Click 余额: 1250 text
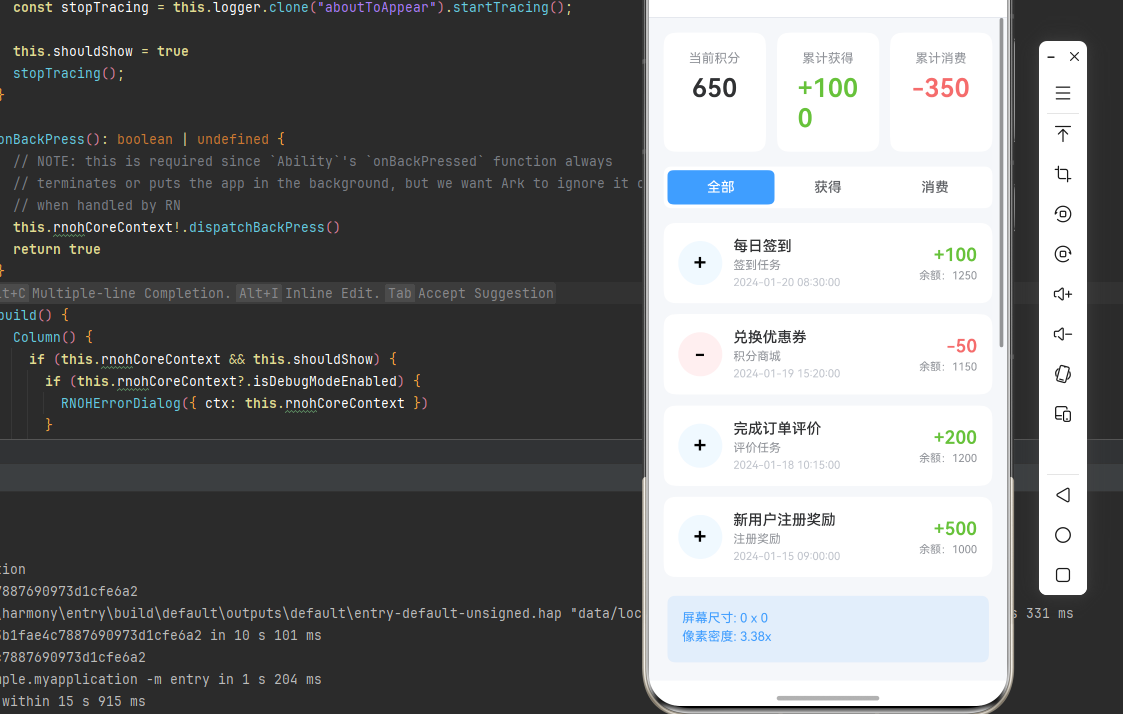 948,275
